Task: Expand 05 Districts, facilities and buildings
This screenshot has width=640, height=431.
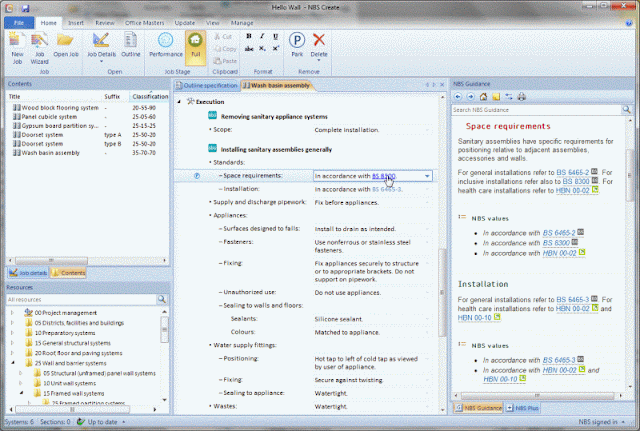Action: point(13,323)
